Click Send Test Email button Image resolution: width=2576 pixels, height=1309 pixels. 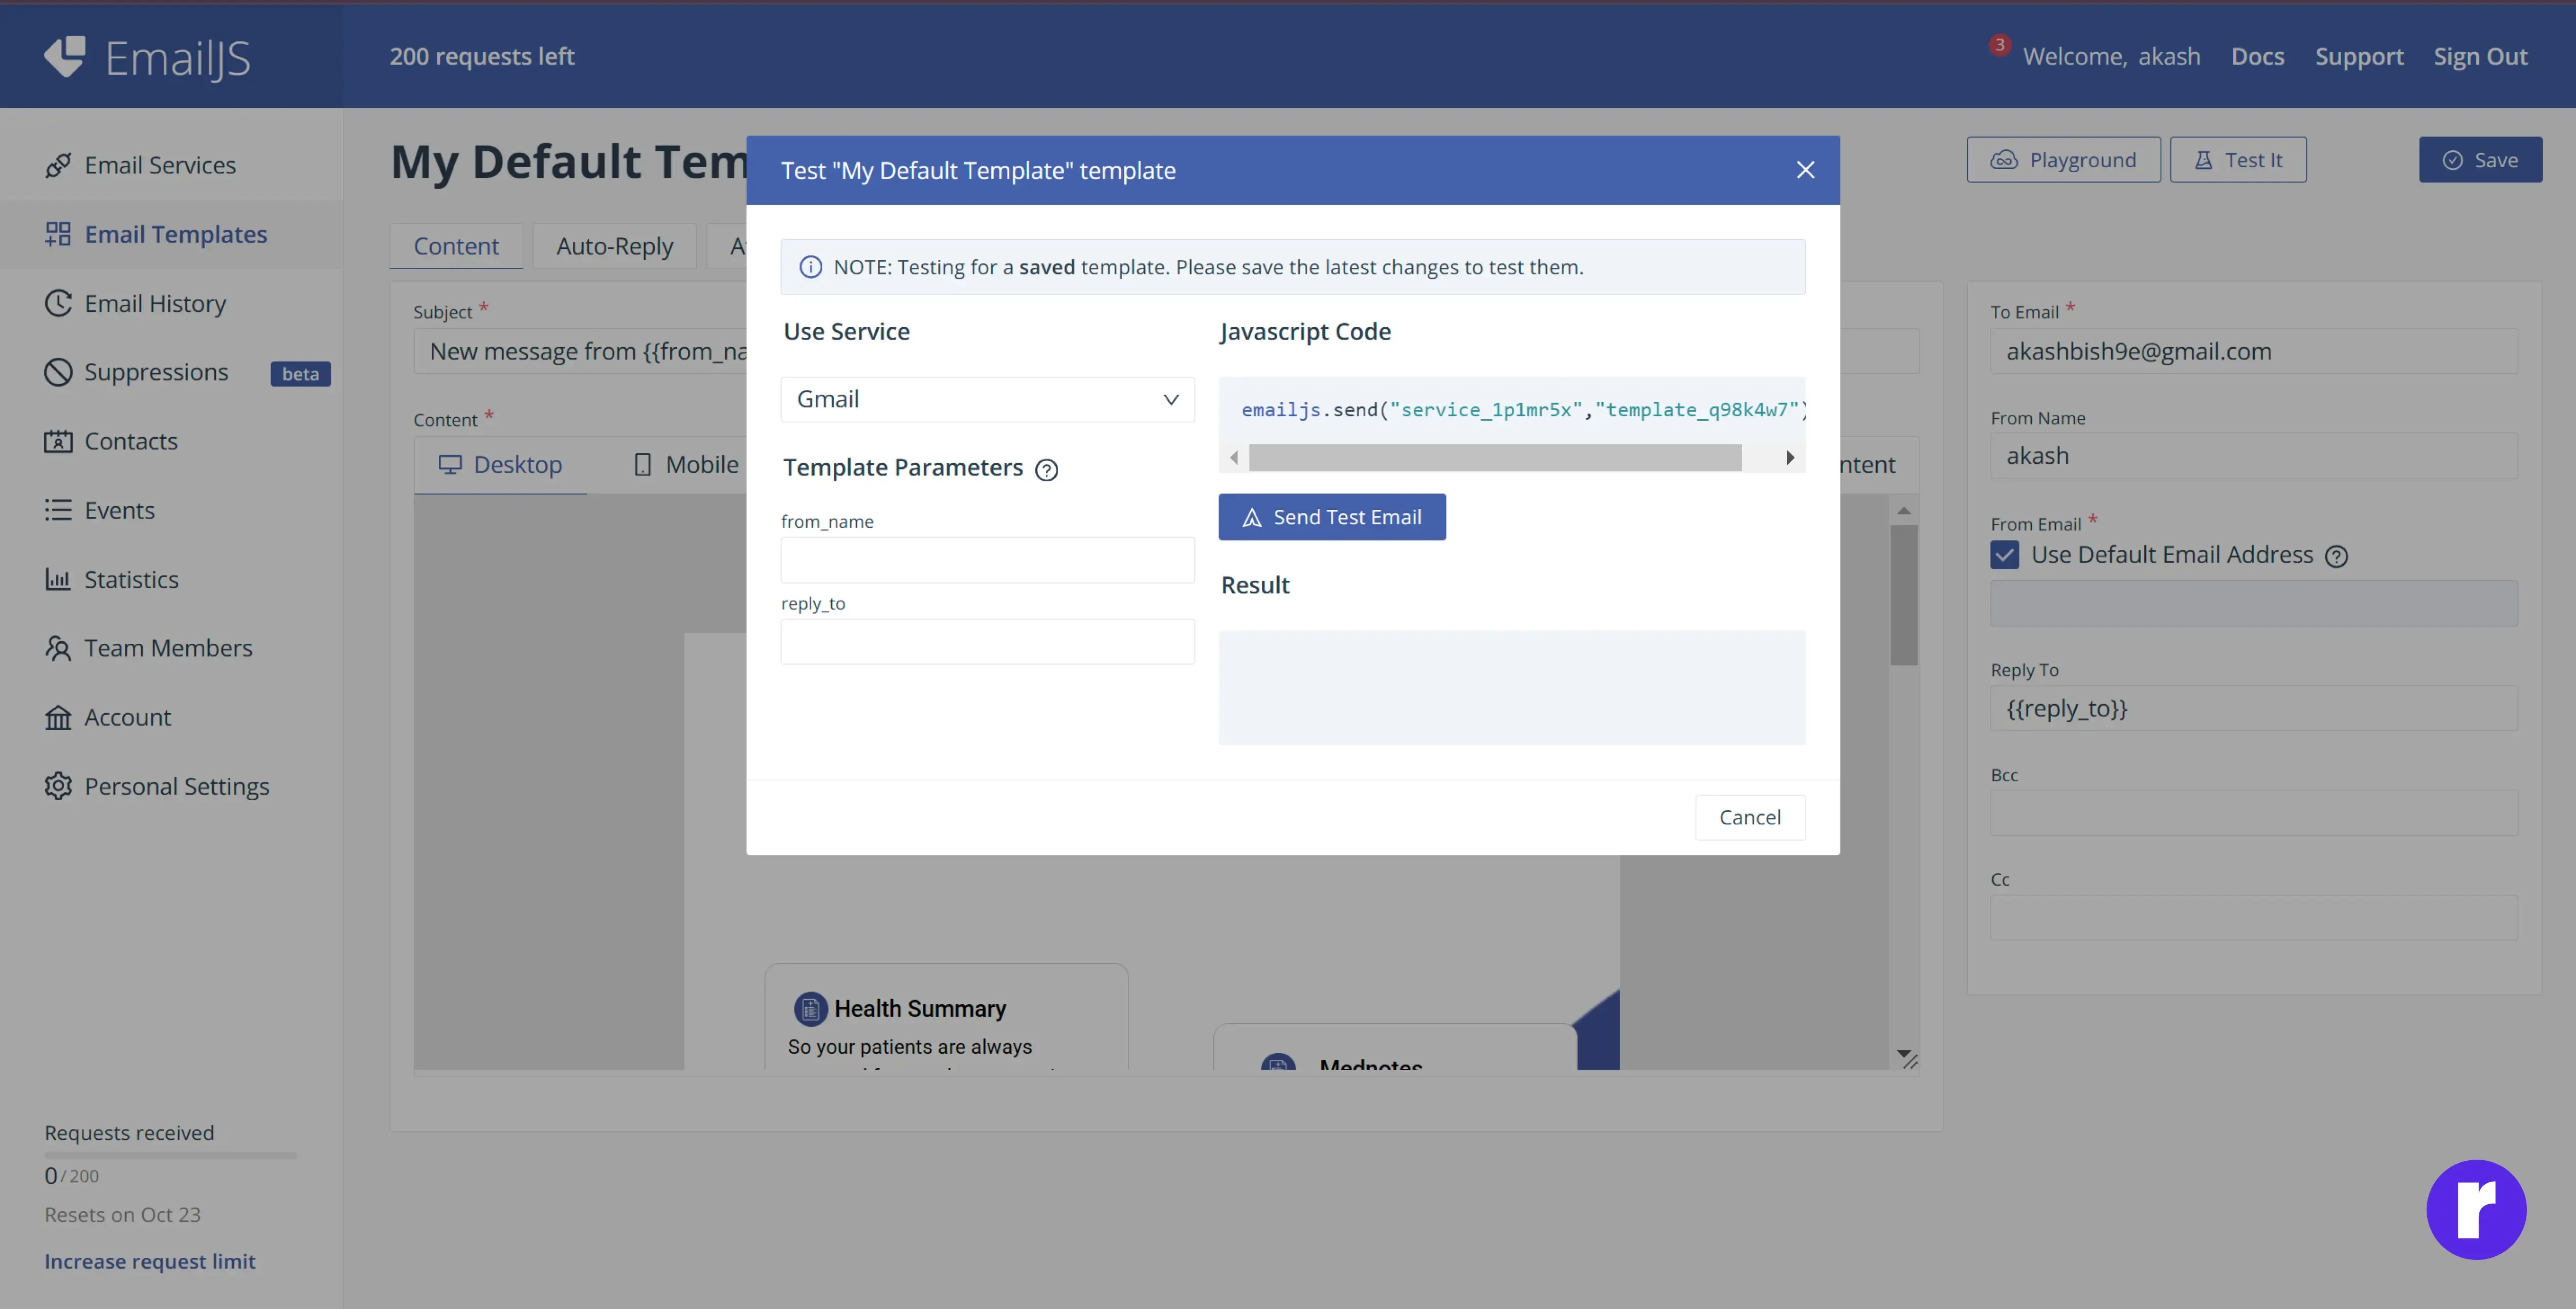click(1331, 517)
